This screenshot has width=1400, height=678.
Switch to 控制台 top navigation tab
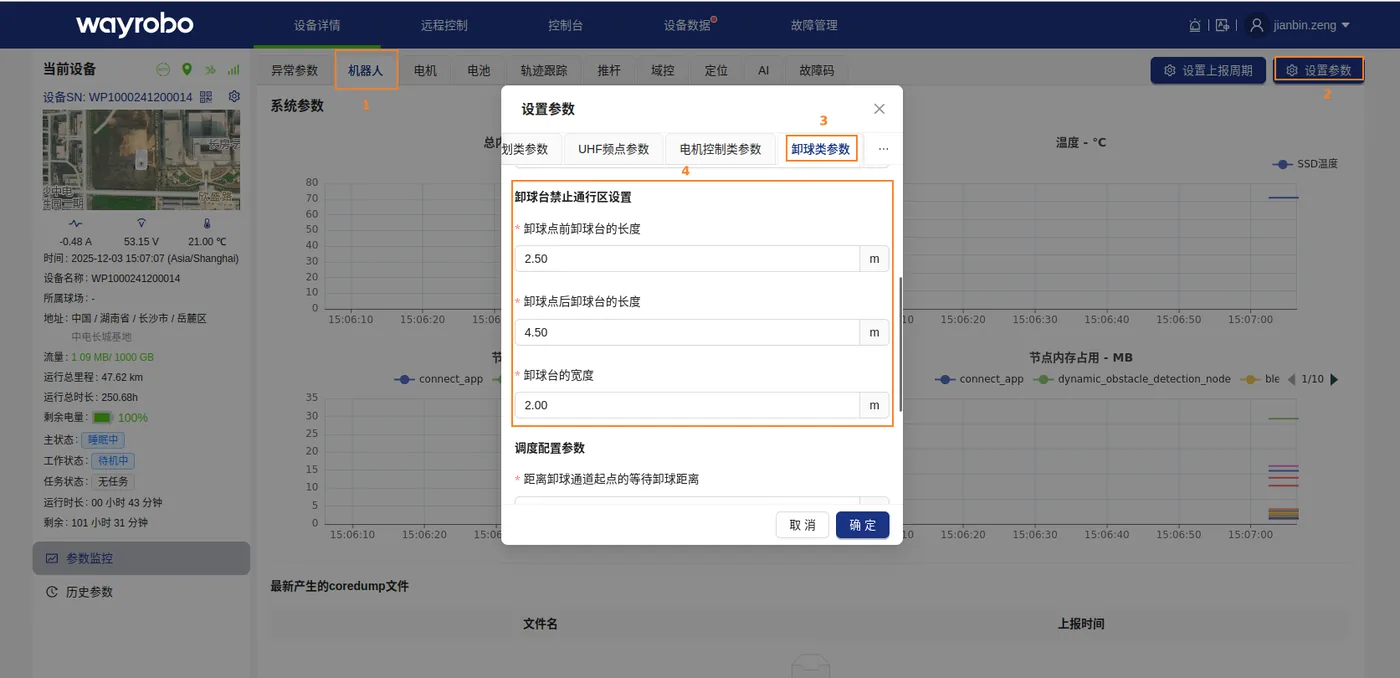(x=565, y=25)
